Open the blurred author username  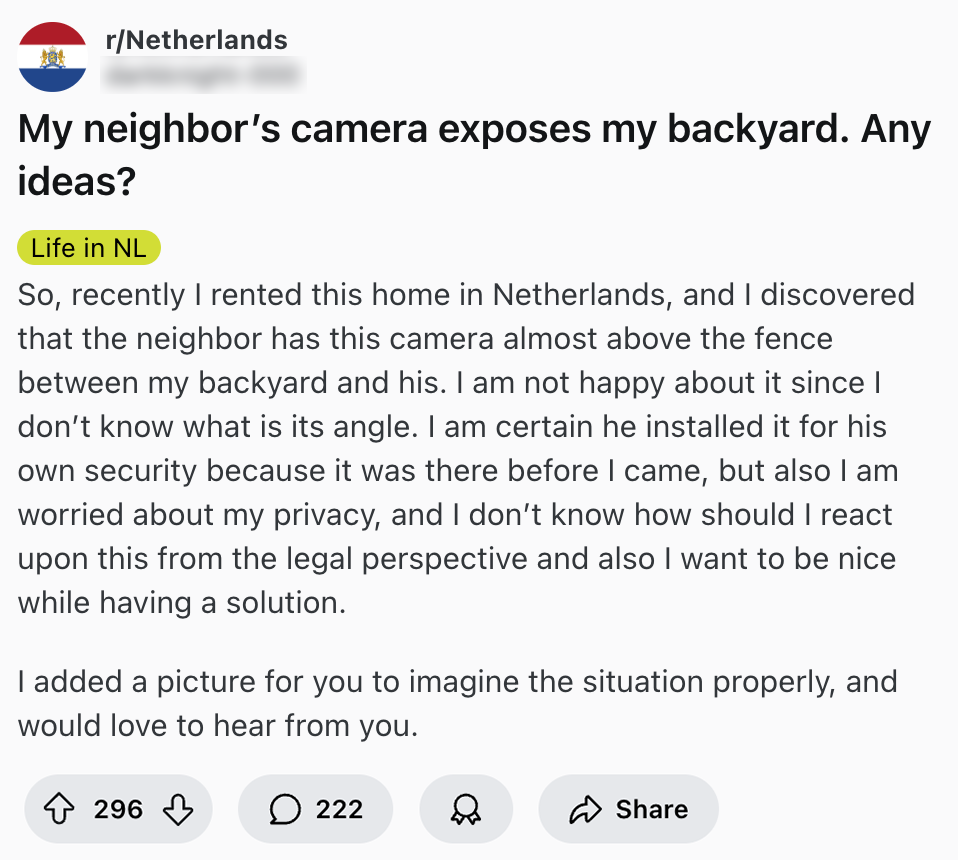click(x=202, y=73)
